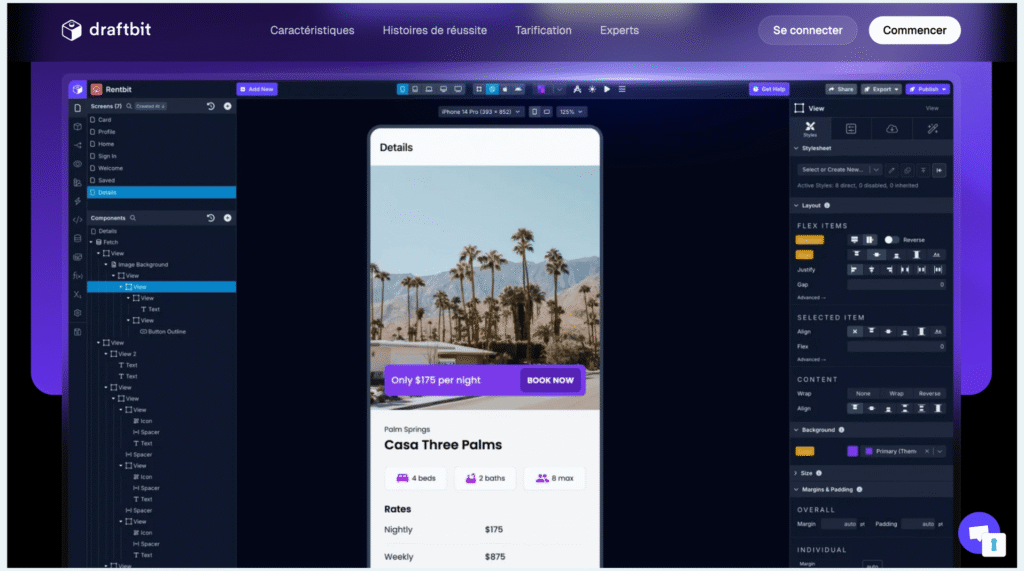Switch to the Styles tab
Screen dimensions: 1024x571
(810, 128)
